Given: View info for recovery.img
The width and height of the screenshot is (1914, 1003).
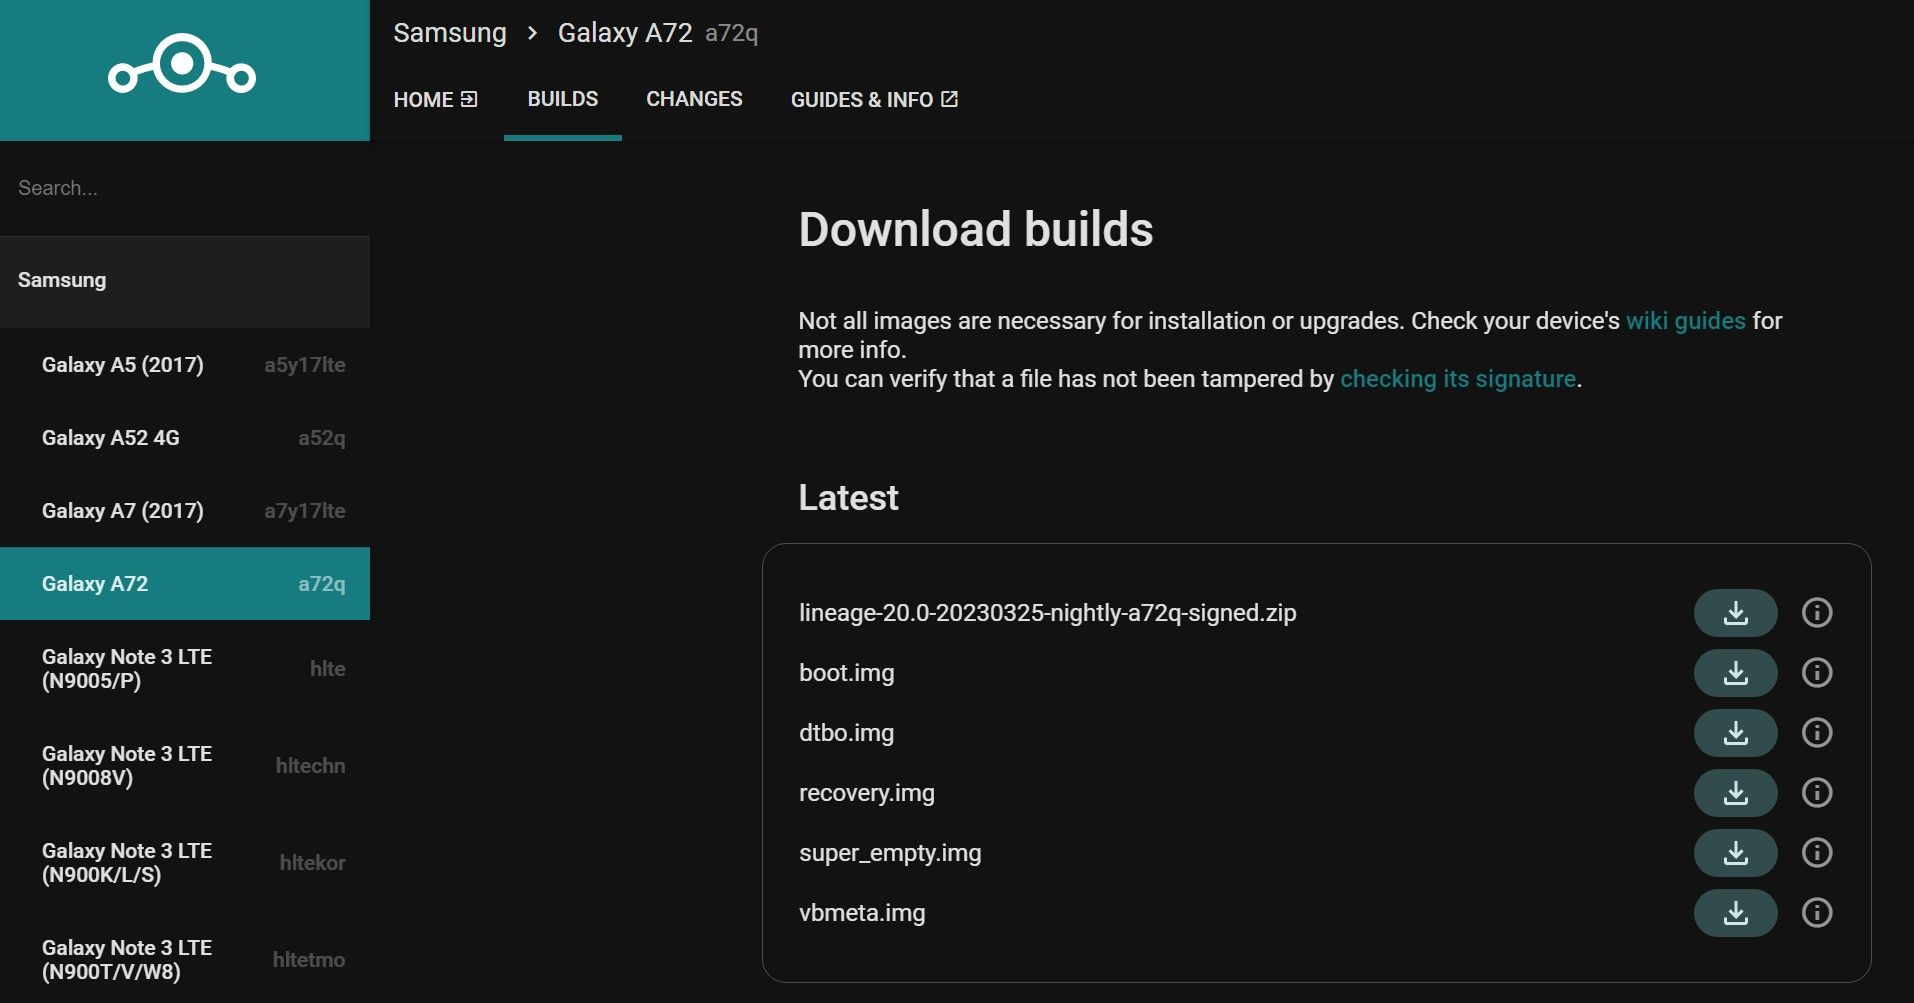Looking at the screenshot, I should point(1818,792).
